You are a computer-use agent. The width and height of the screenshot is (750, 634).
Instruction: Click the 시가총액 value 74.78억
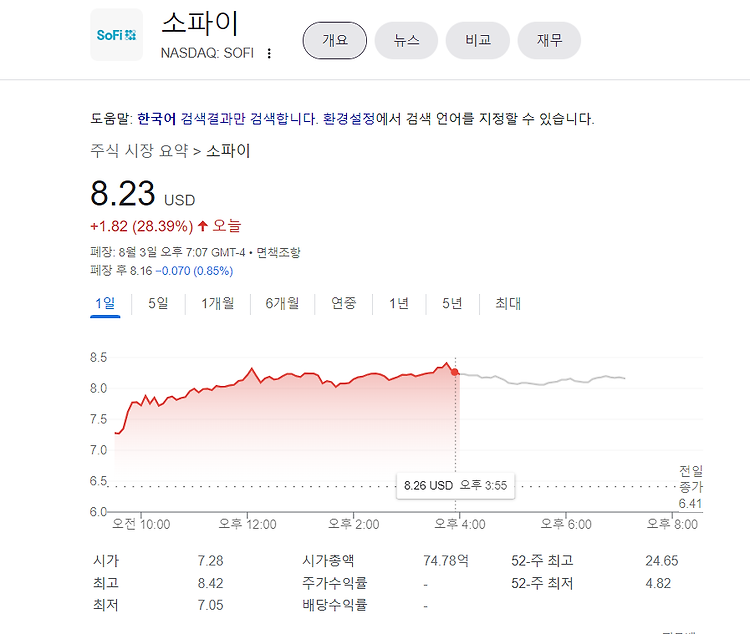(446, 560)
